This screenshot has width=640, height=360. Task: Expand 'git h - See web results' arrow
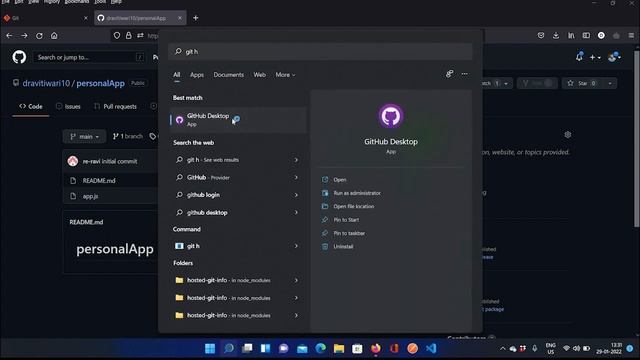point(296,160)
